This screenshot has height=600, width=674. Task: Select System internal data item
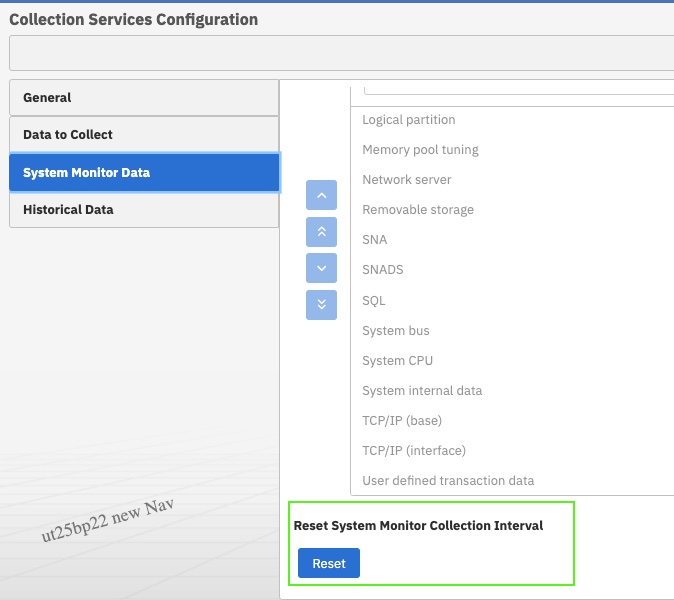click(x=422, y=391)
